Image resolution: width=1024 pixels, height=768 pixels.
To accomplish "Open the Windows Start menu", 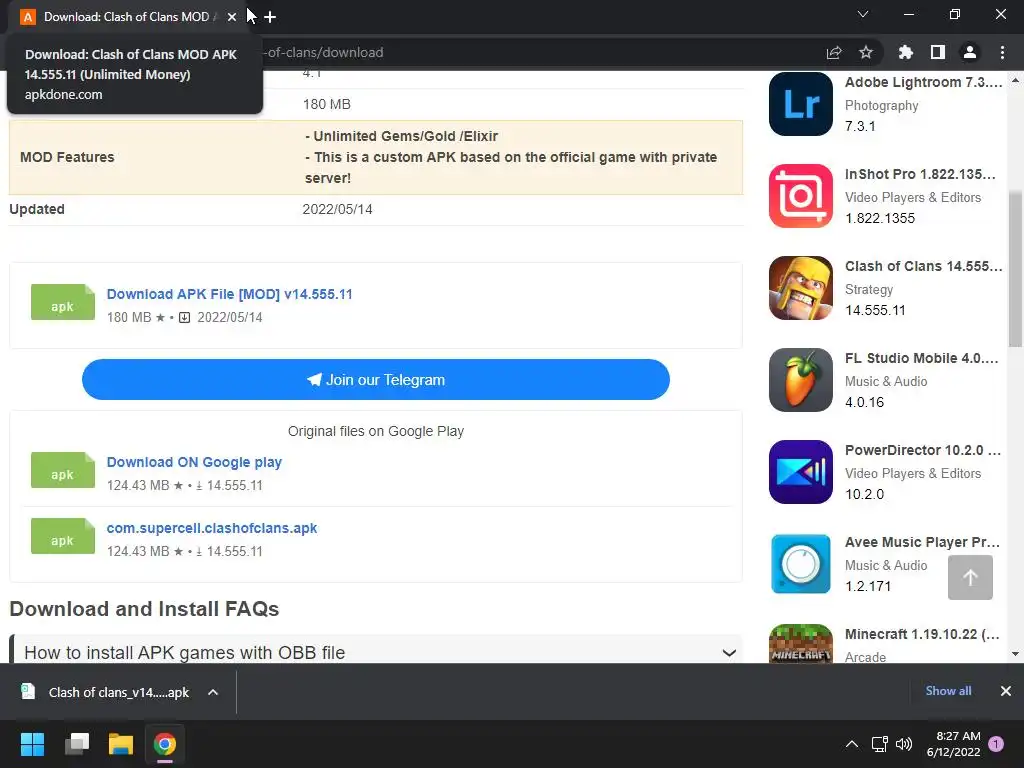I will point(32,744).
